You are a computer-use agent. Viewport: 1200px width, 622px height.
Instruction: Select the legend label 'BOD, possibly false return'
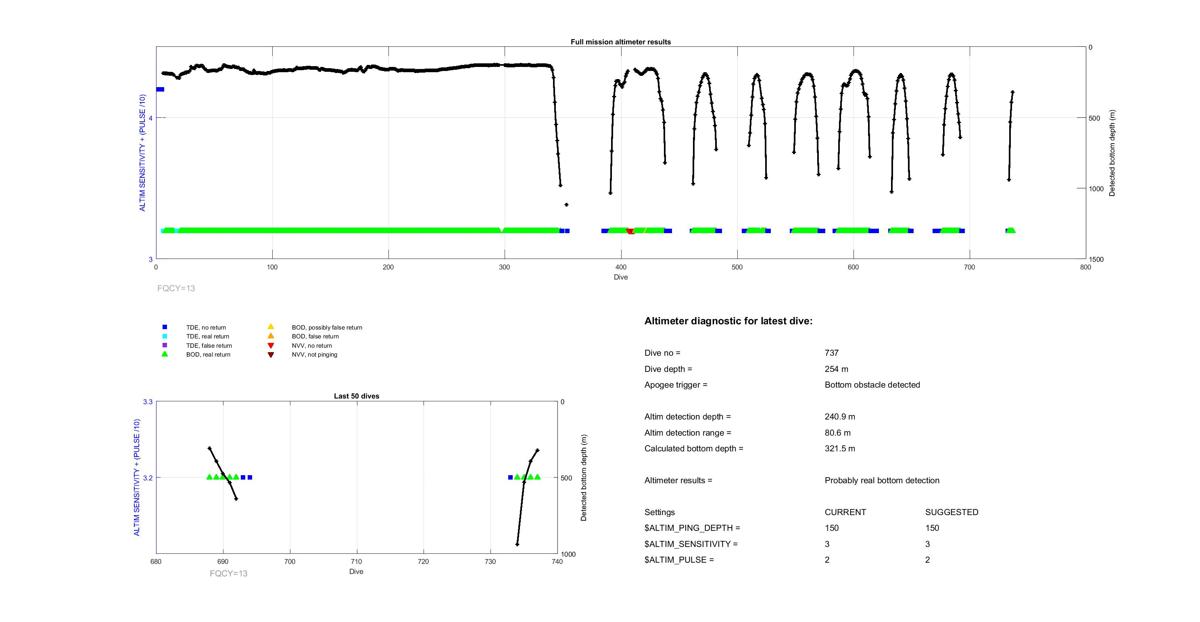point(327,327)
